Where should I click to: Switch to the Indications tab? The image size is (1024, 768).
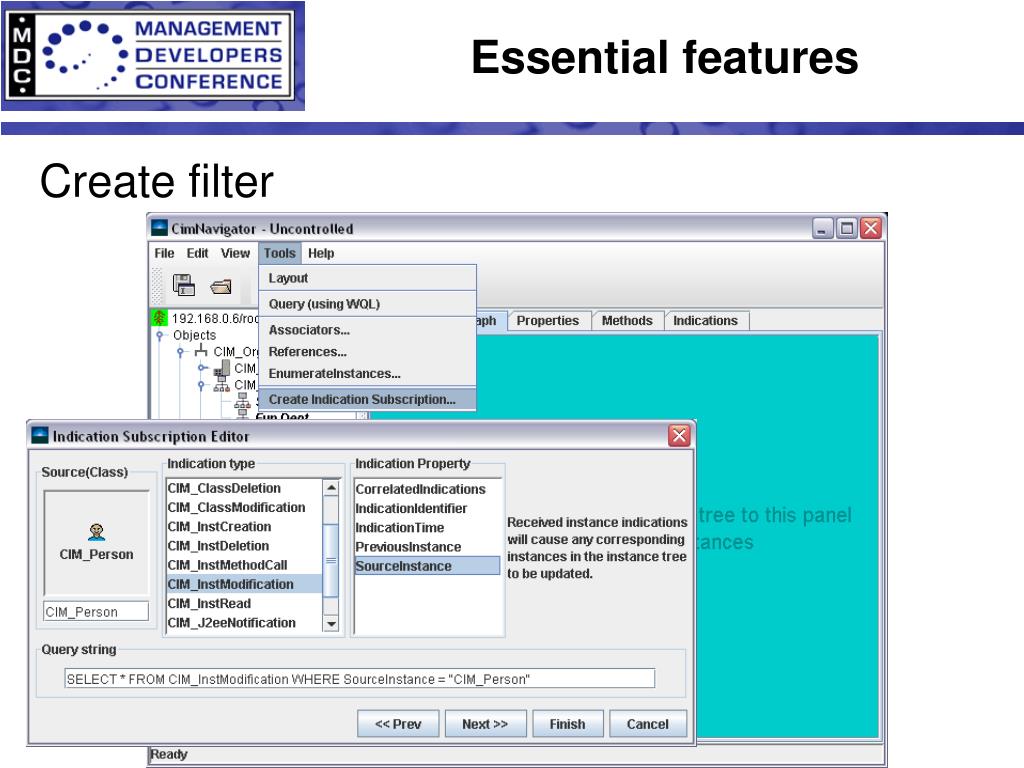click(x=705, y=321)
